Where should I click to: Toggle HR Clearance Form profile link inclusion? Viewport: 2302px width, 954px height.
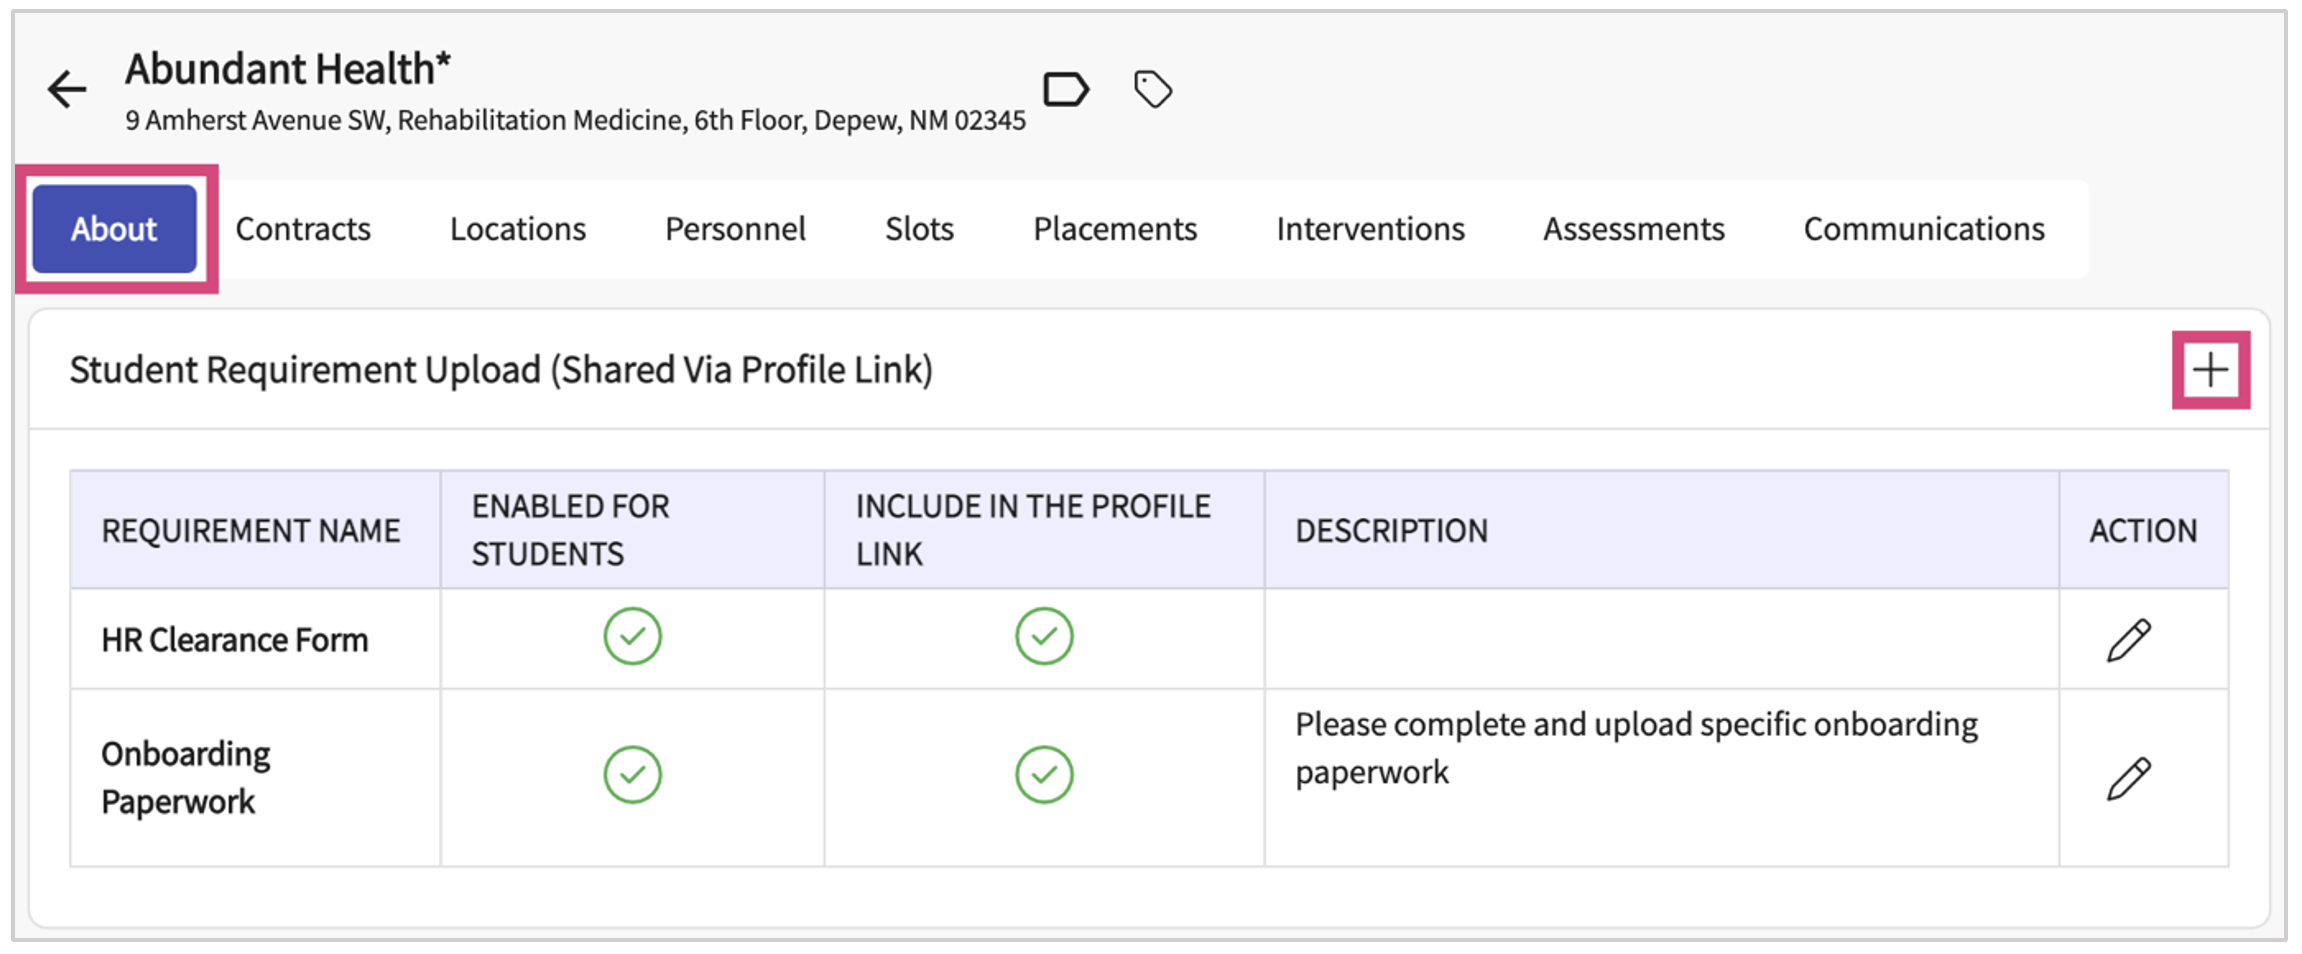coord(1044,637)
